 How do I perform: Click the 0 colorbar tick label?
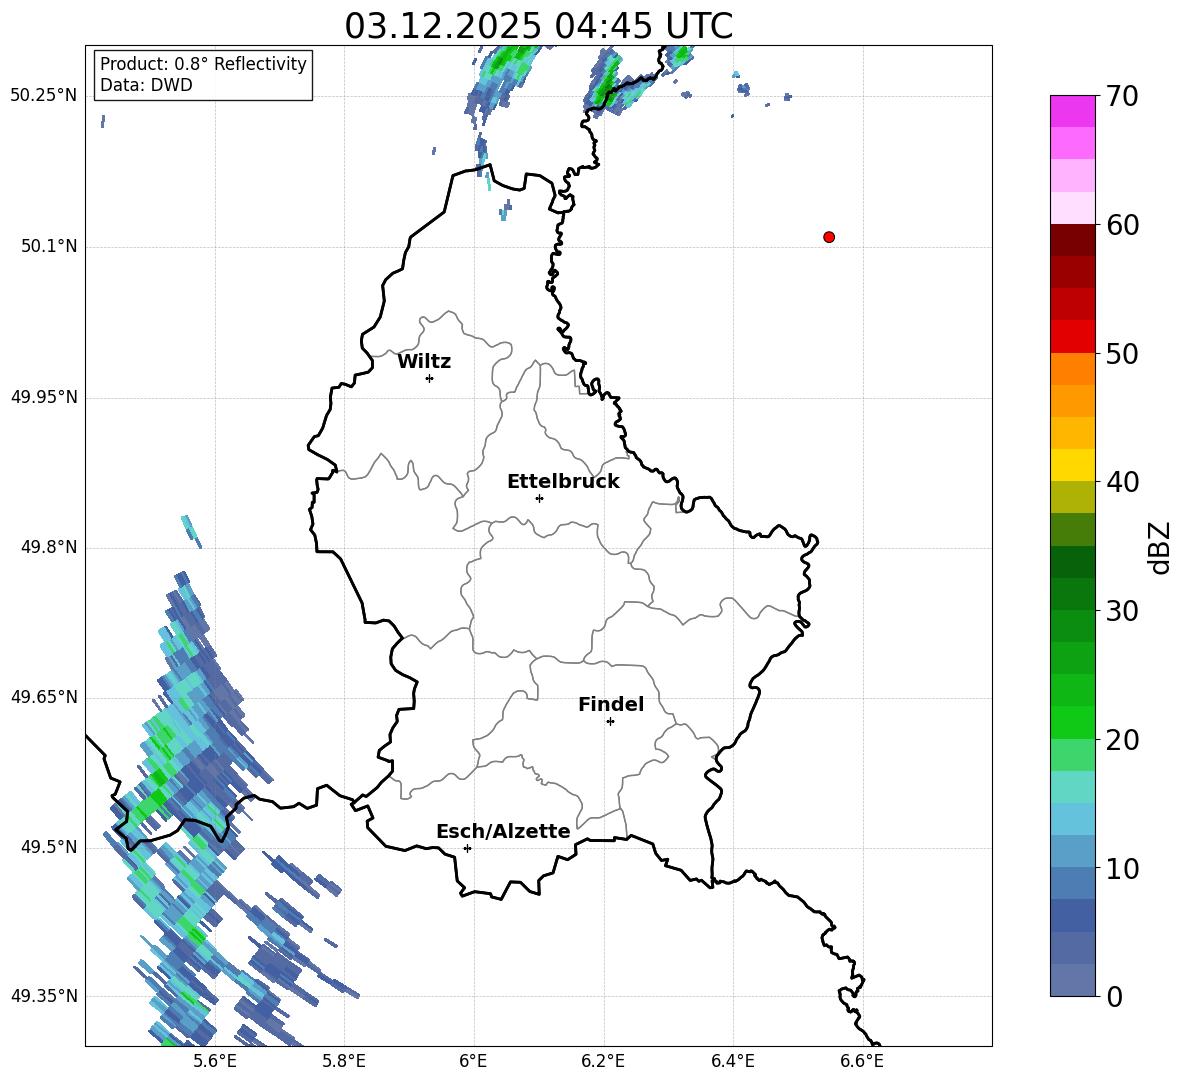click(1114, 996)
